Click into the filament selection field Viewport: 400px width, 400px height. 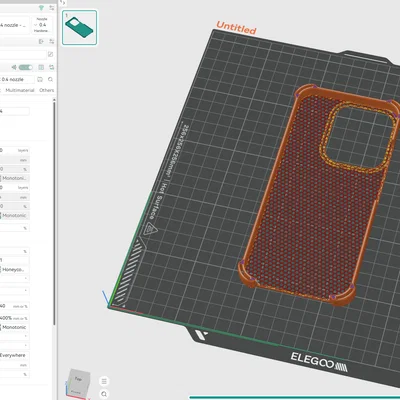click(x=23, y=54)
